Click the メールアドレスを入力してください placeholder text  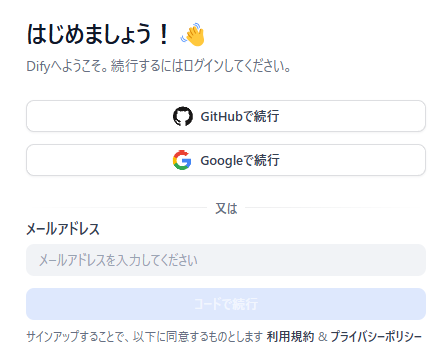click(118, 260)
